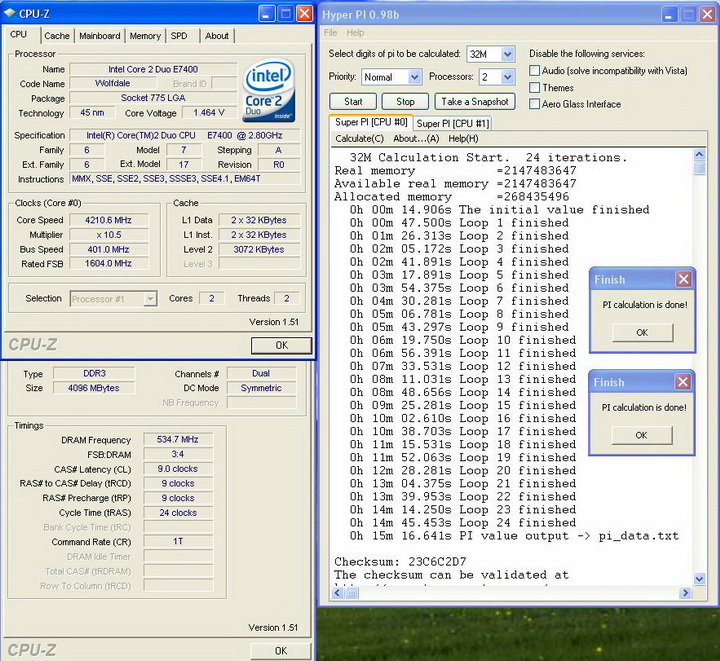Maximize the Hyper PI window

pos(686,14)
